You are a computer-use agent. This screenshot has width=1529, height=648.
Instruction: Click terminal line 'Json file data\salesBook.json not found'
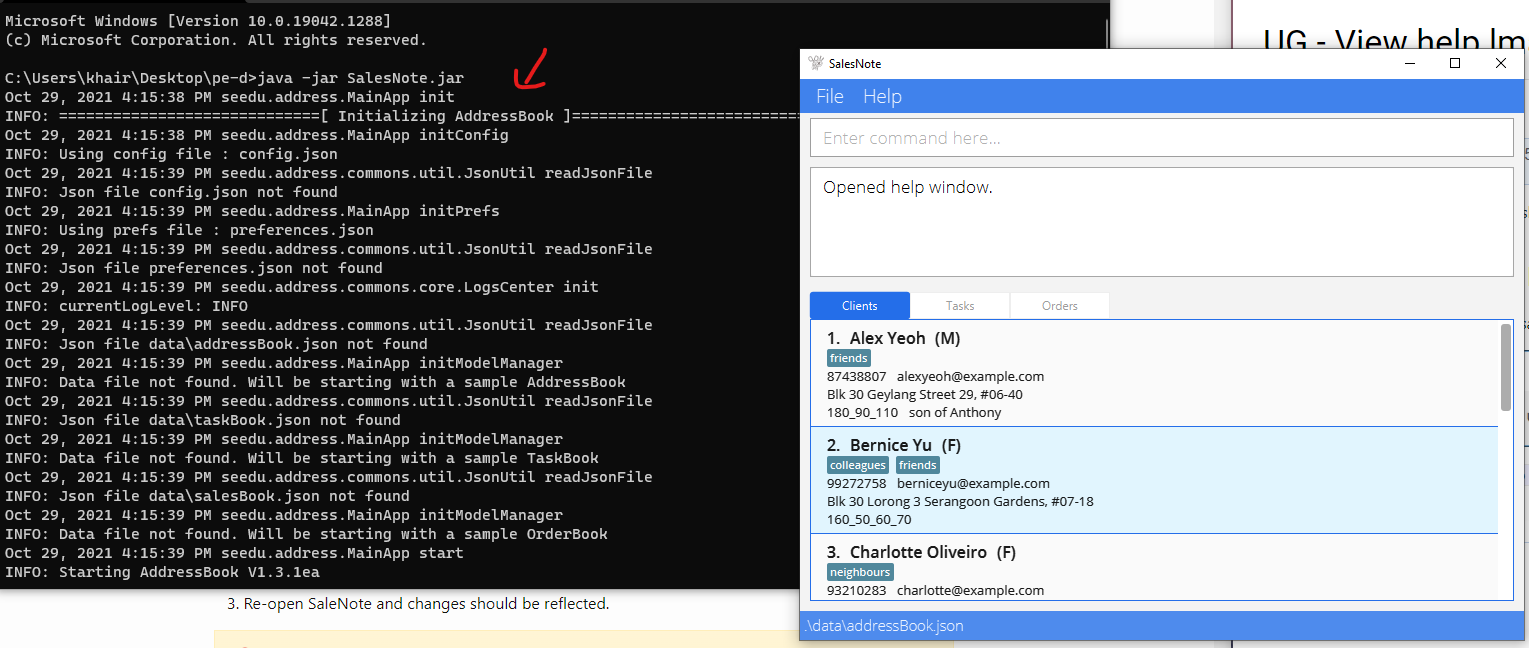click(x=234, y=496)
